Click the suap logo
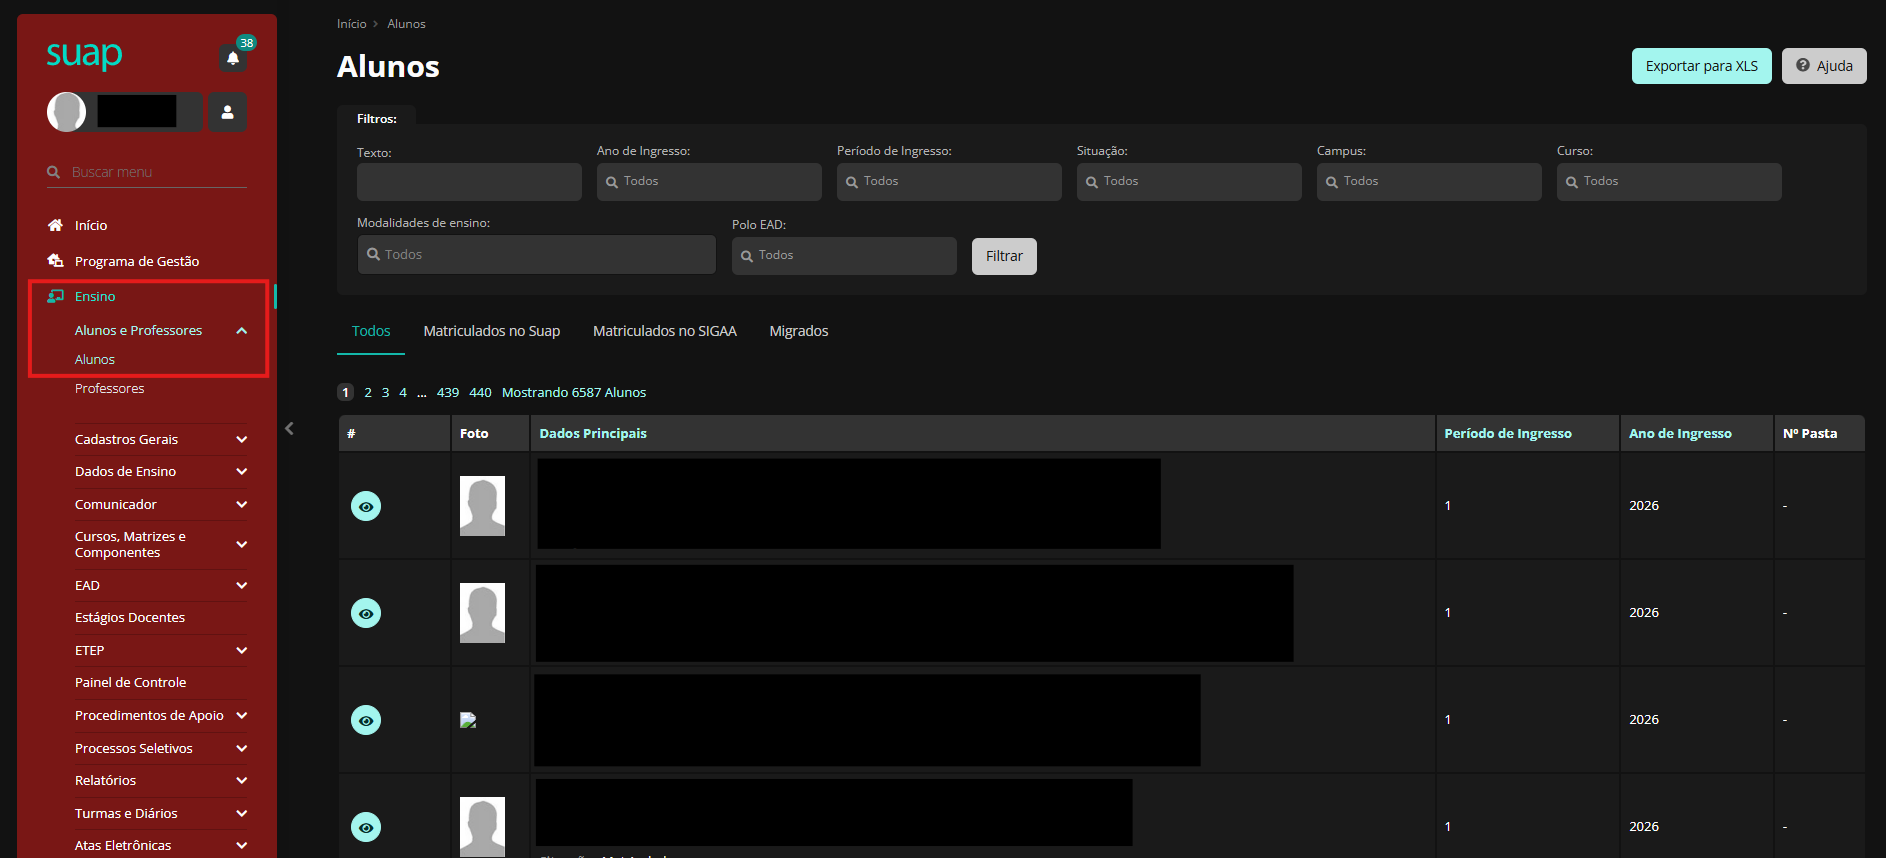This screenshot has height=858, width=1886. tap(85, 54)
